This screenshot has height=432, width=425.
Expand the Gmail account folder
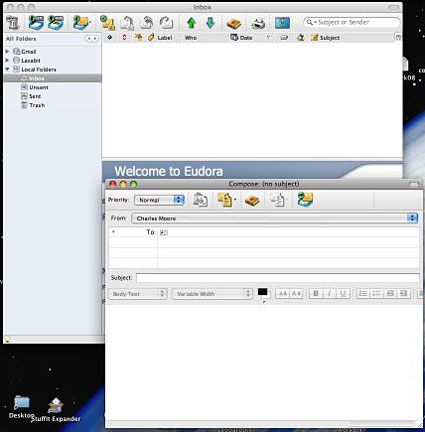[x=7, y=51]
